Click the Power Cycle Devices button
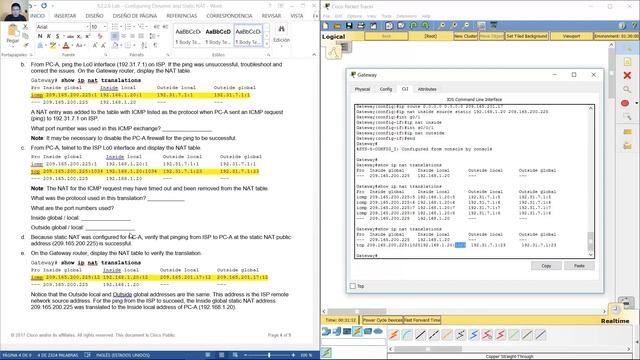640x360 pixels. click(382, 320)
